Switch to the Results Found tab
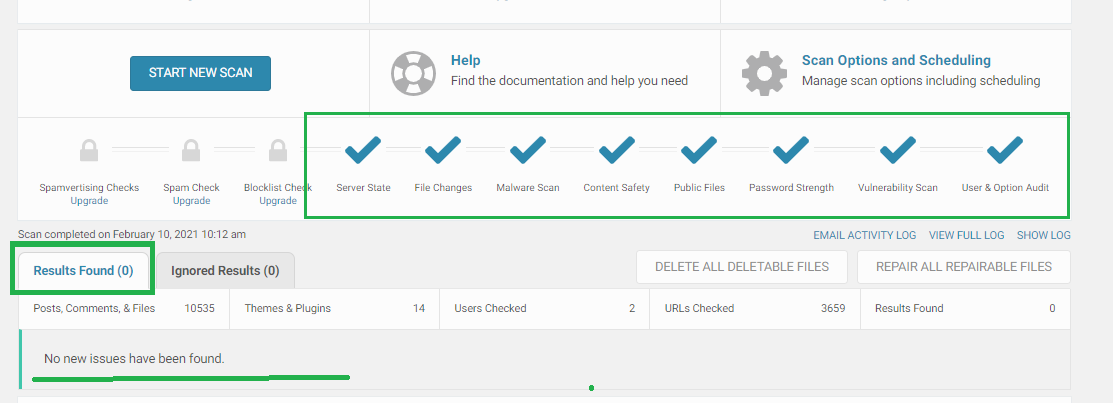The width and height of the screenshot is (1113, 403). [83, 270]
